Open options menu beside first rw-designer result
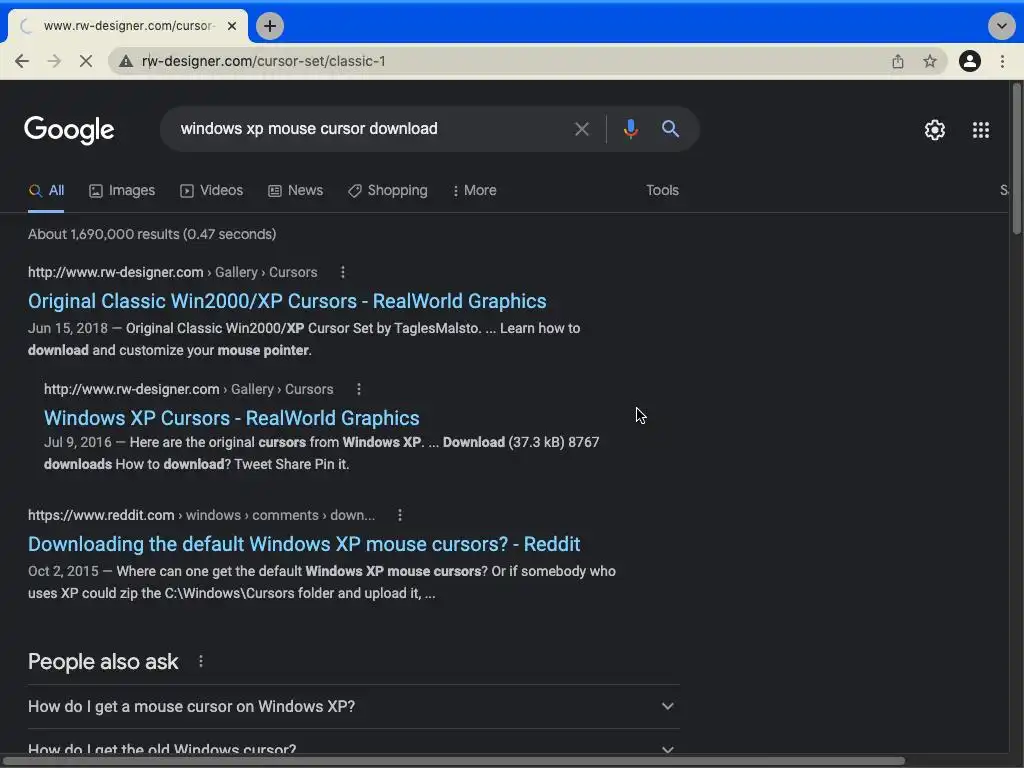This screenshot has height=768, width=1024. coord(343,272)
